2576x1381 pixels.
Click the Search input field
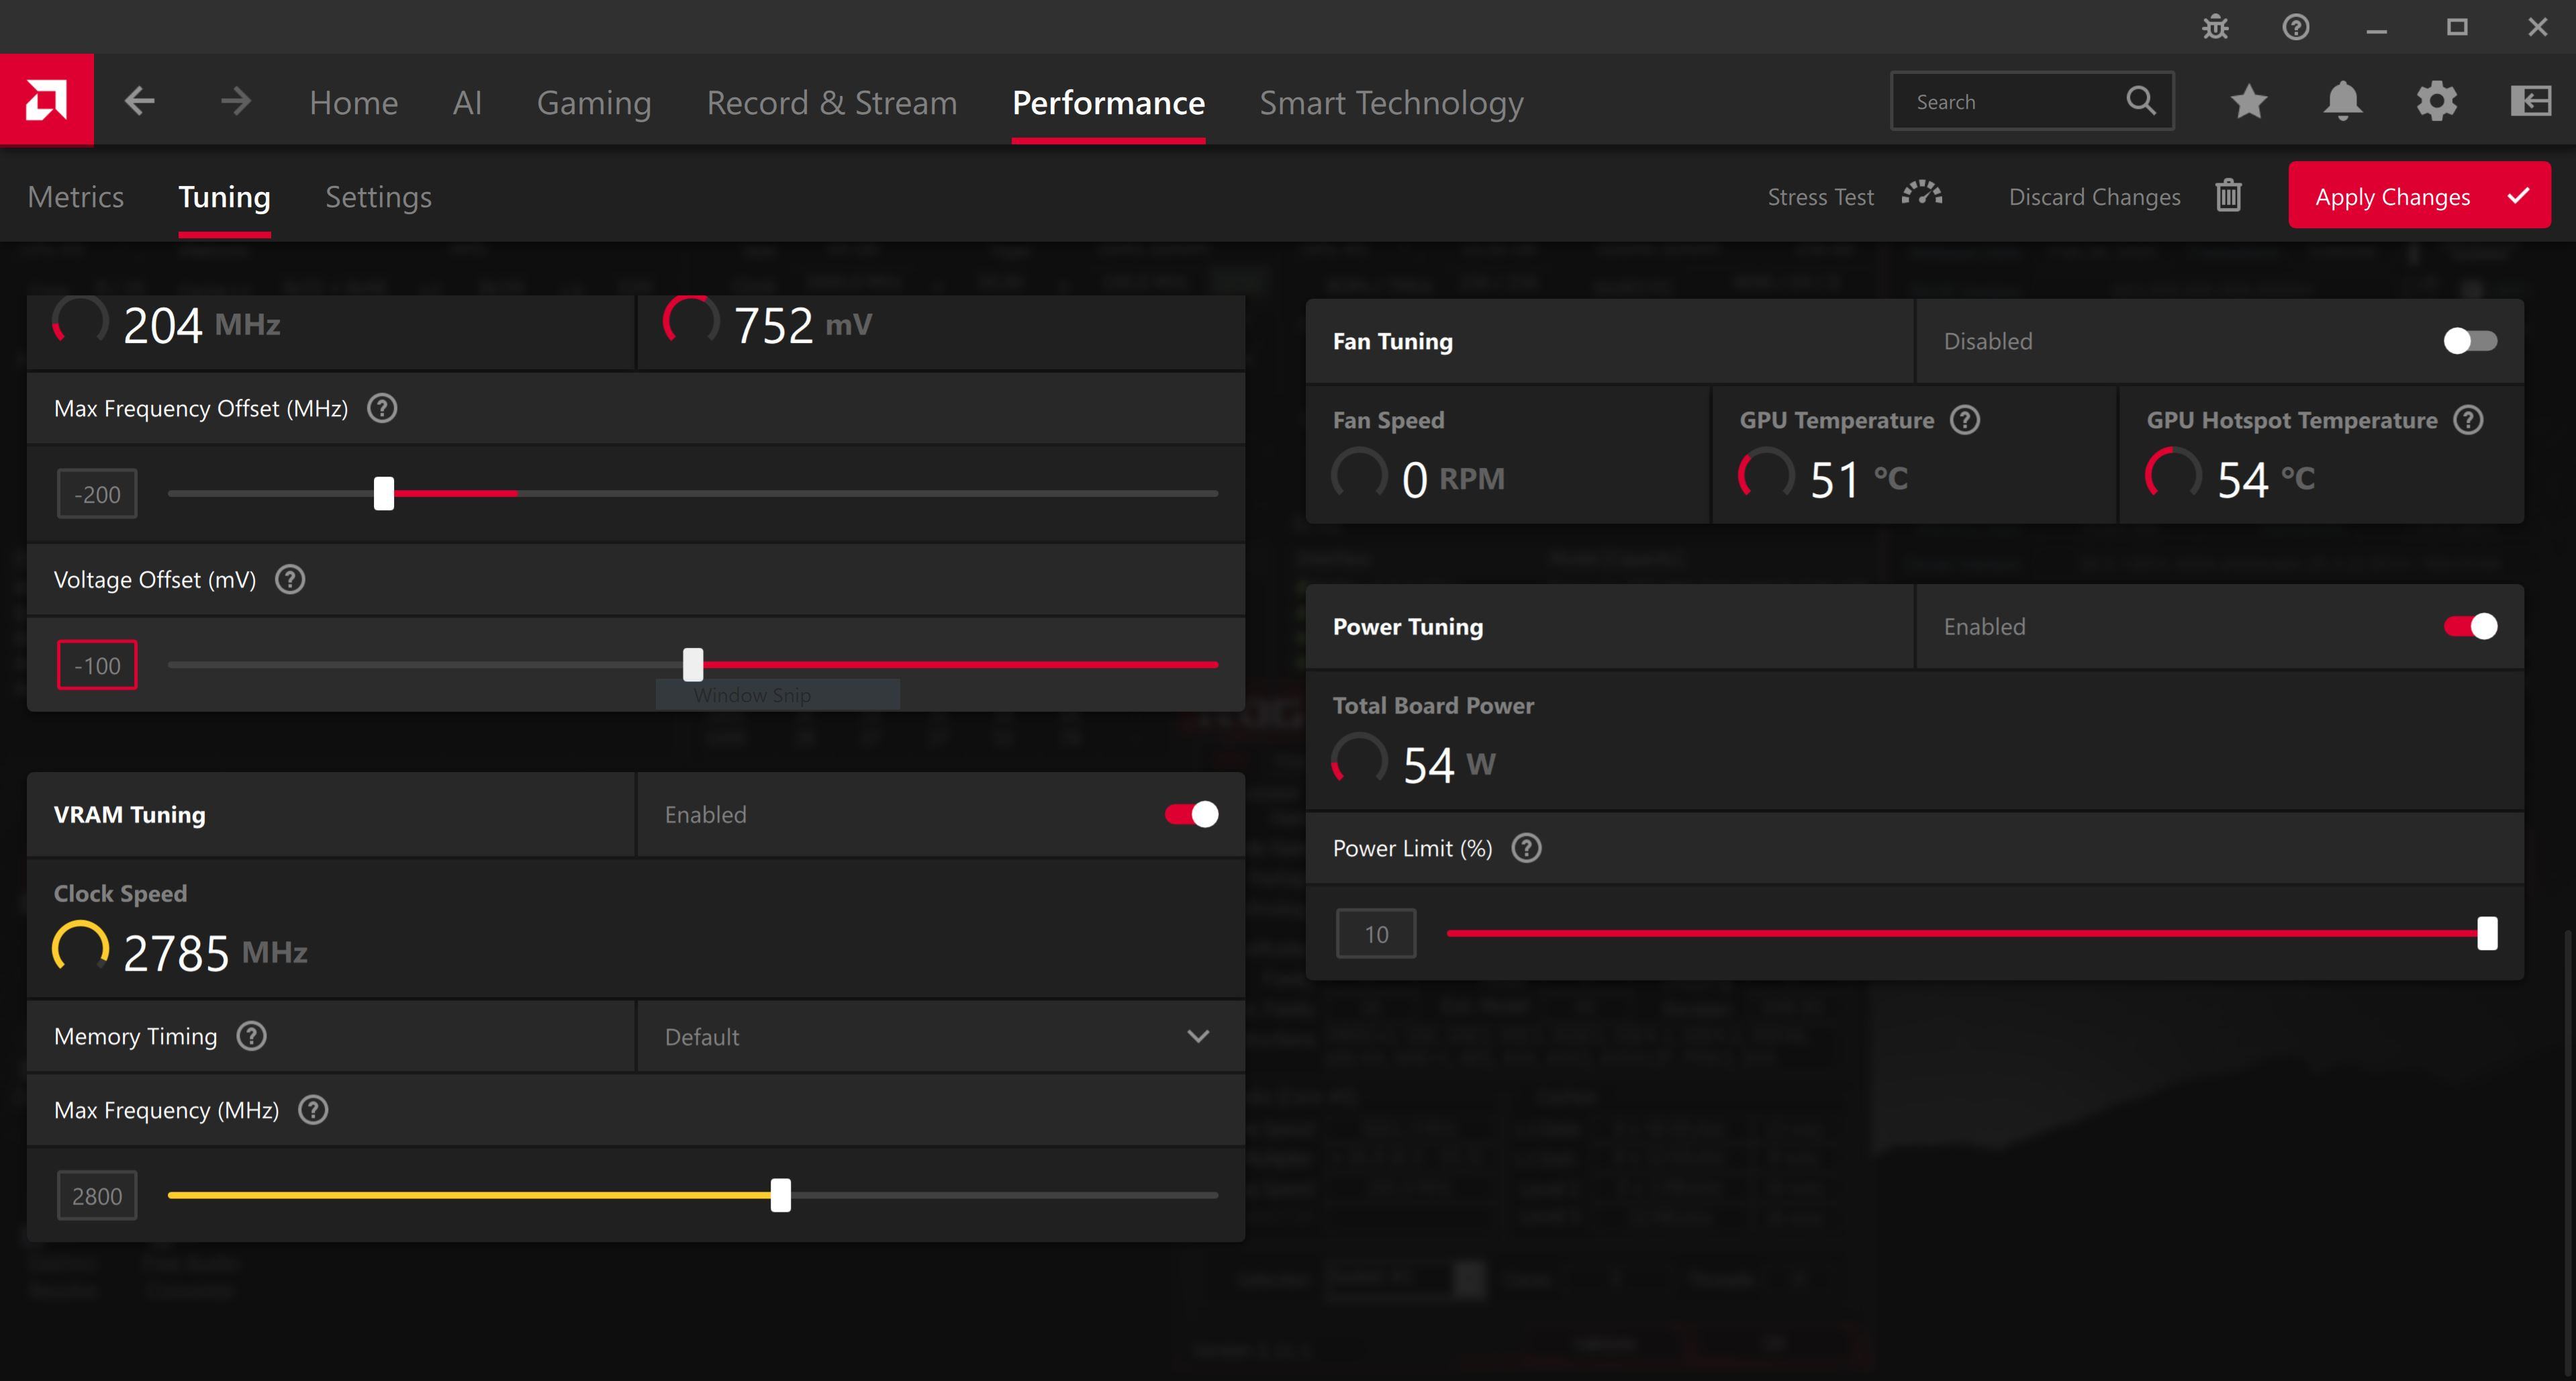[2010, 101]
